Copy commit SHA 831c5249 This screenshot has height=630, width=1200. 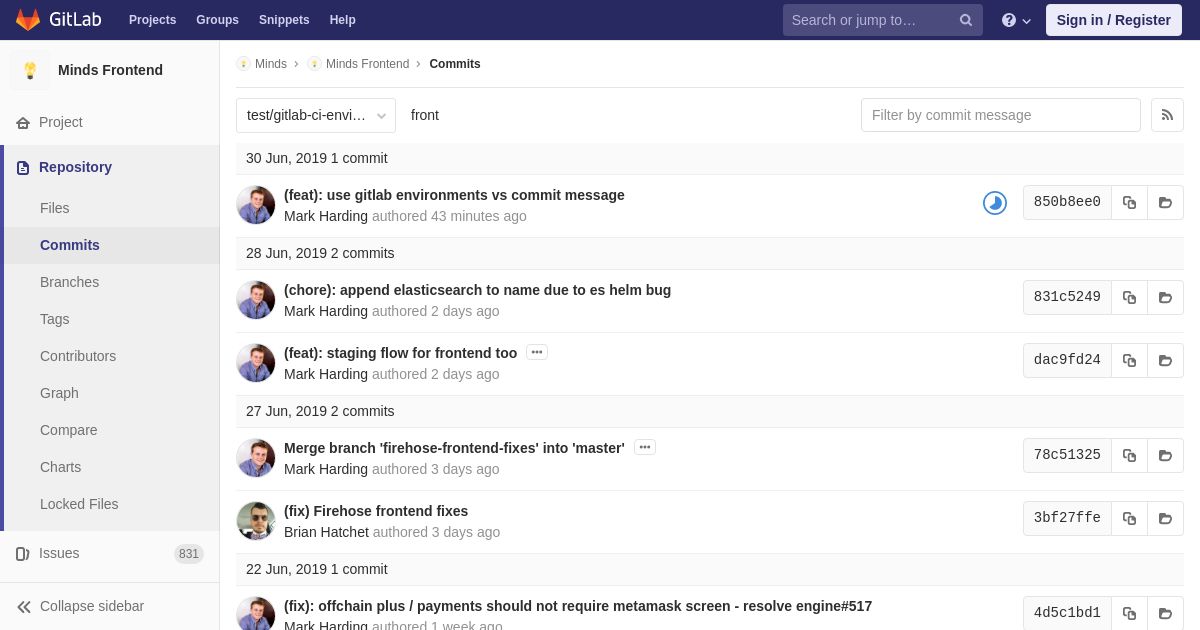[x=1129, y=297]
